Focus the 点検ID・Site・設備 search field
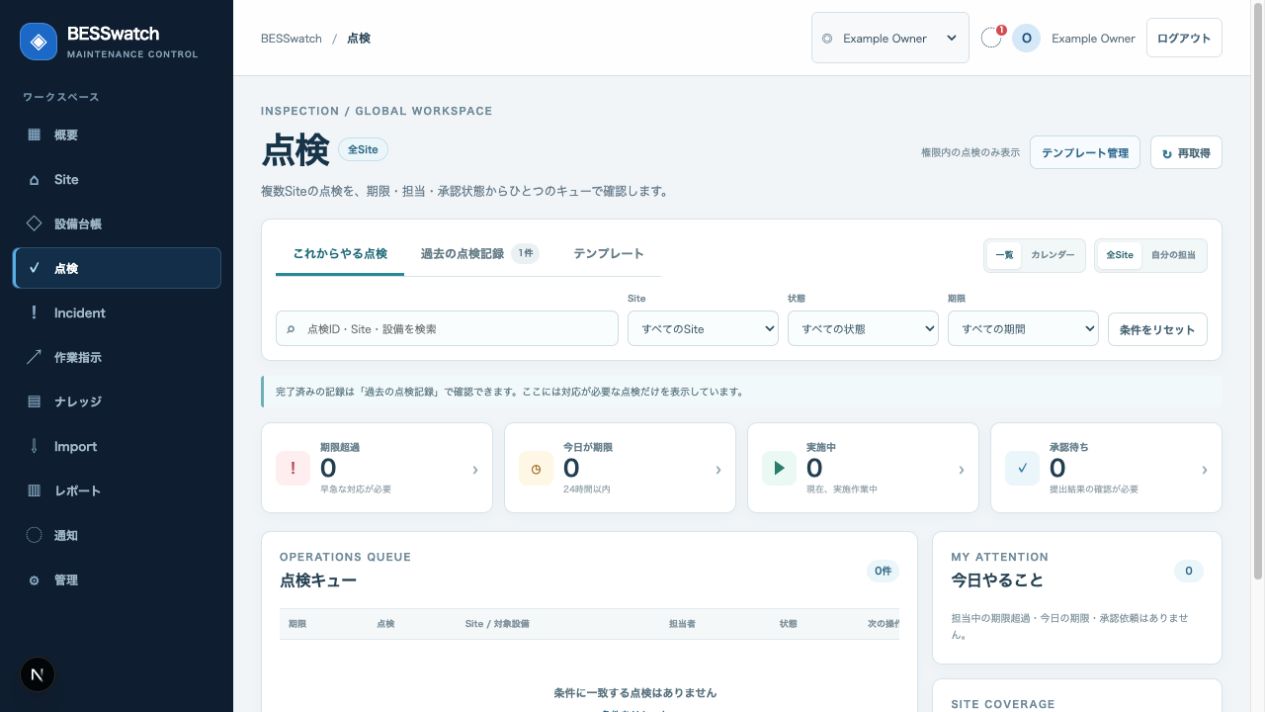Viewport: 1265px width, 712px height. [x=447, y=328]
